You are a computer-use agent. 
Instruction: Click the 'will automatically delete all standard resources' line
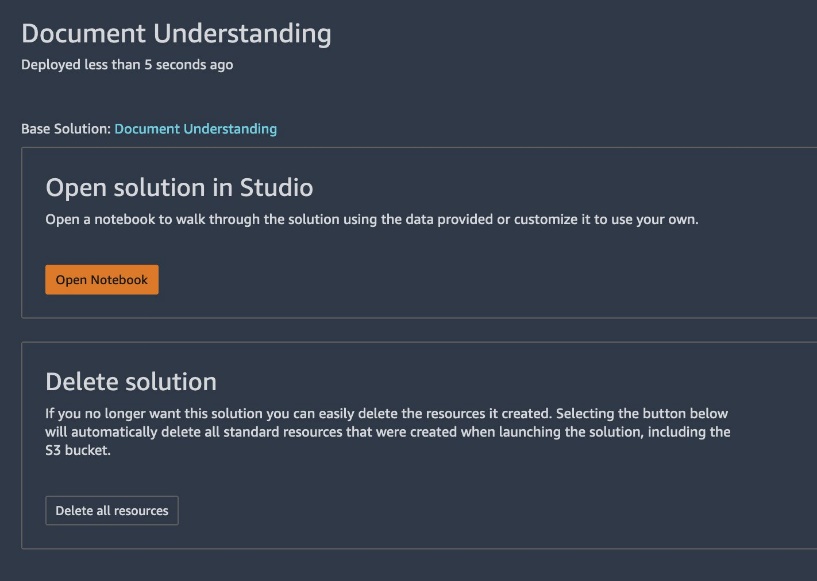[387, 432]
